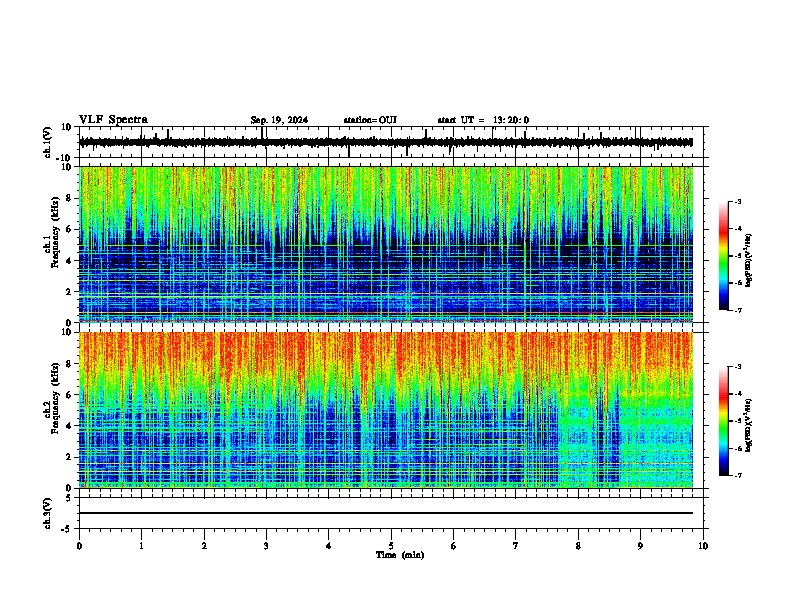Click the ch.2 'Frequency (kHz)' axis label

[55, 397]
